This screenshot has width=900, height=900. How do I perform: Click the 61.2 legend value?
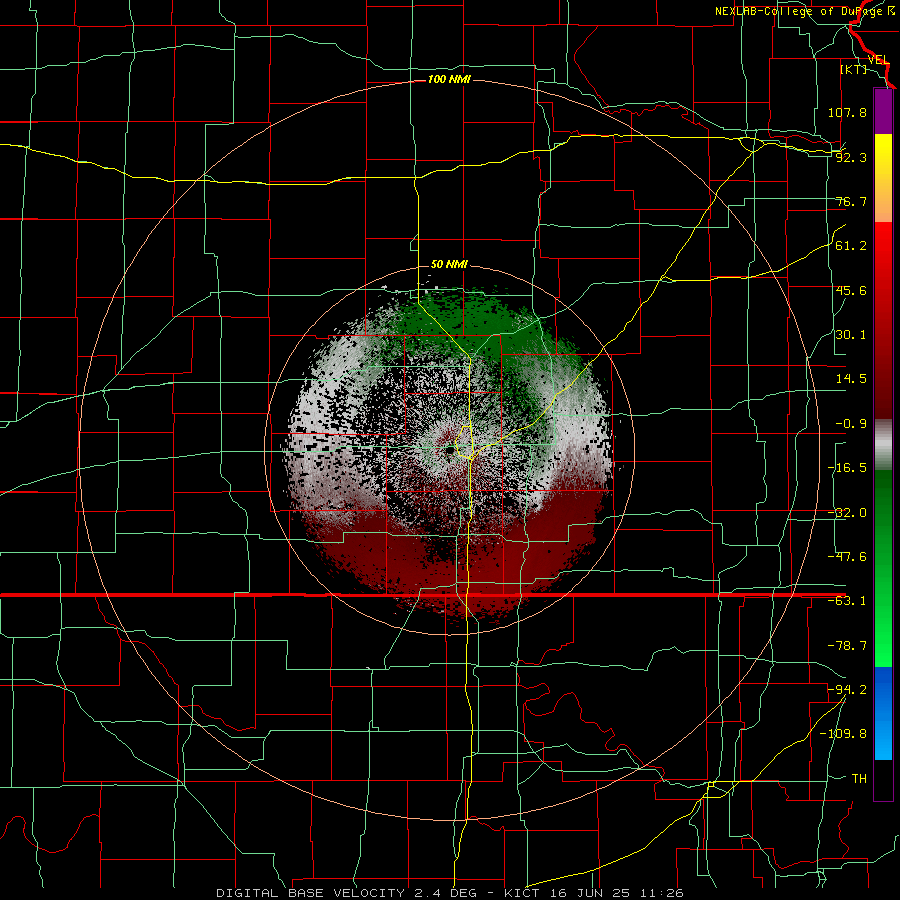851,246
